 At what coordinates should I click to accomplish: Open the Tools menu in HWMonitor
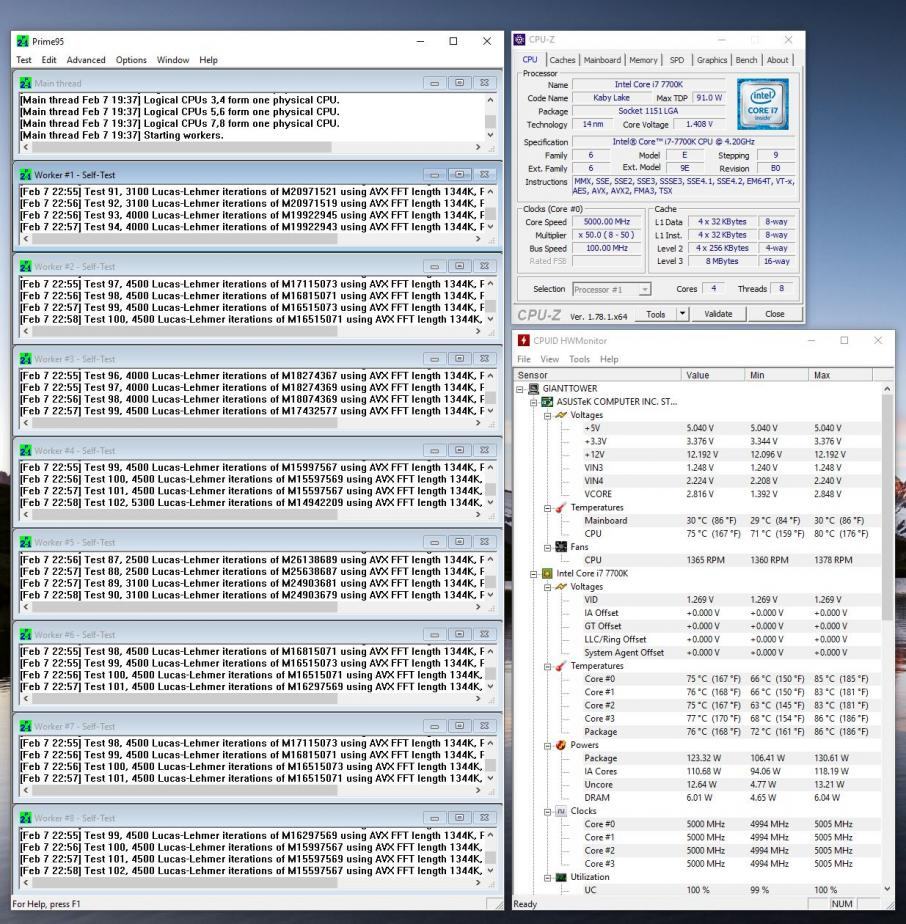pos(579,359)
